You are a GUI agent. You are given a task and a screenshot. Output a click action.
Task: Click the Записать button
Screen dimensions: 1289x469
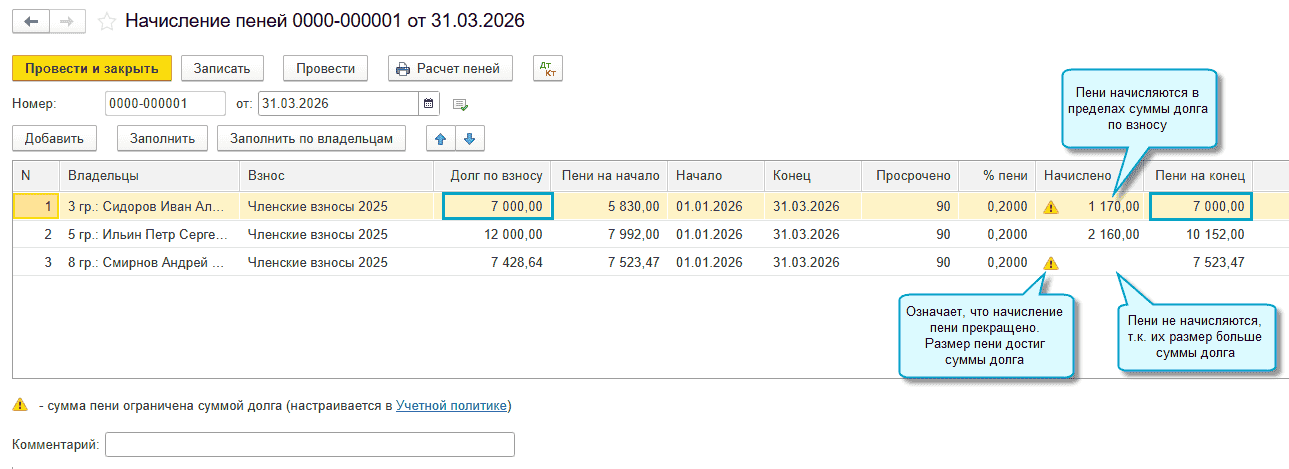tap(222, 69)
